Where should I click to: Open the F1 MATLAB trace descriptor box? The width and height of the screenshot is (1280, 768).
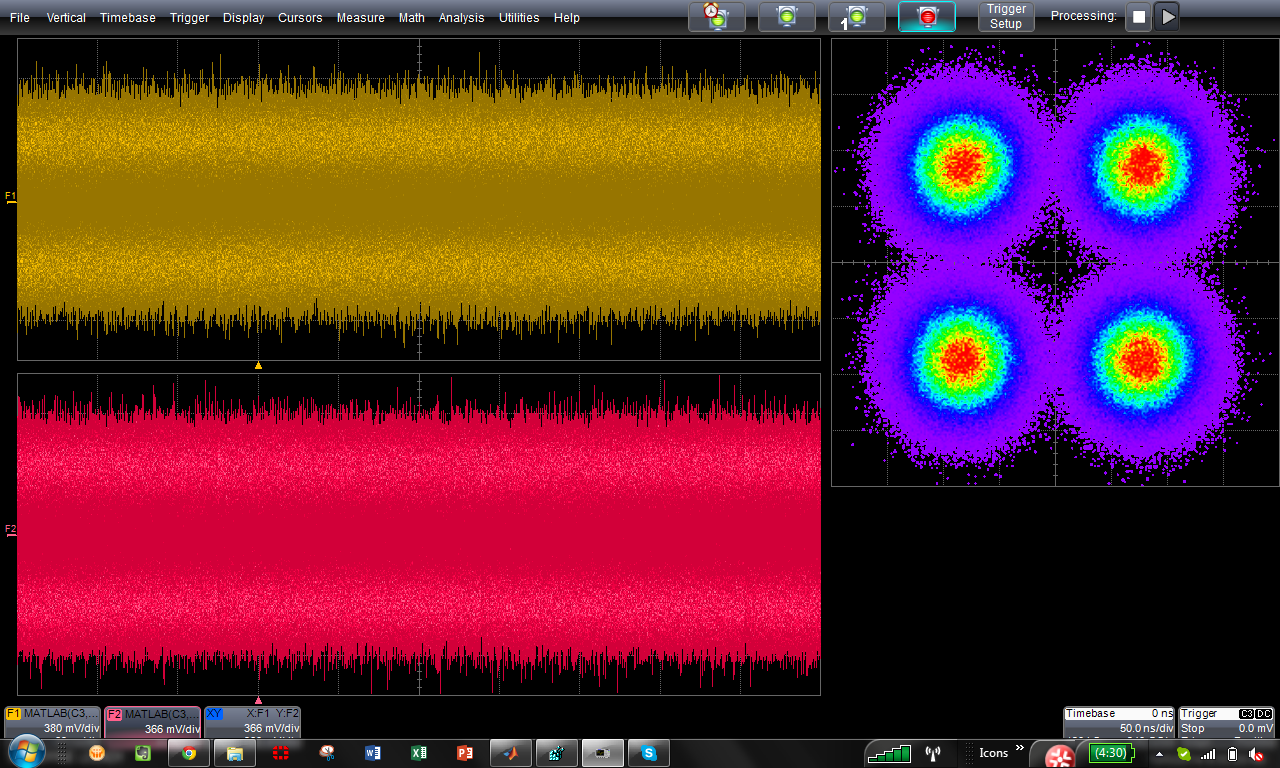(52, 721)
